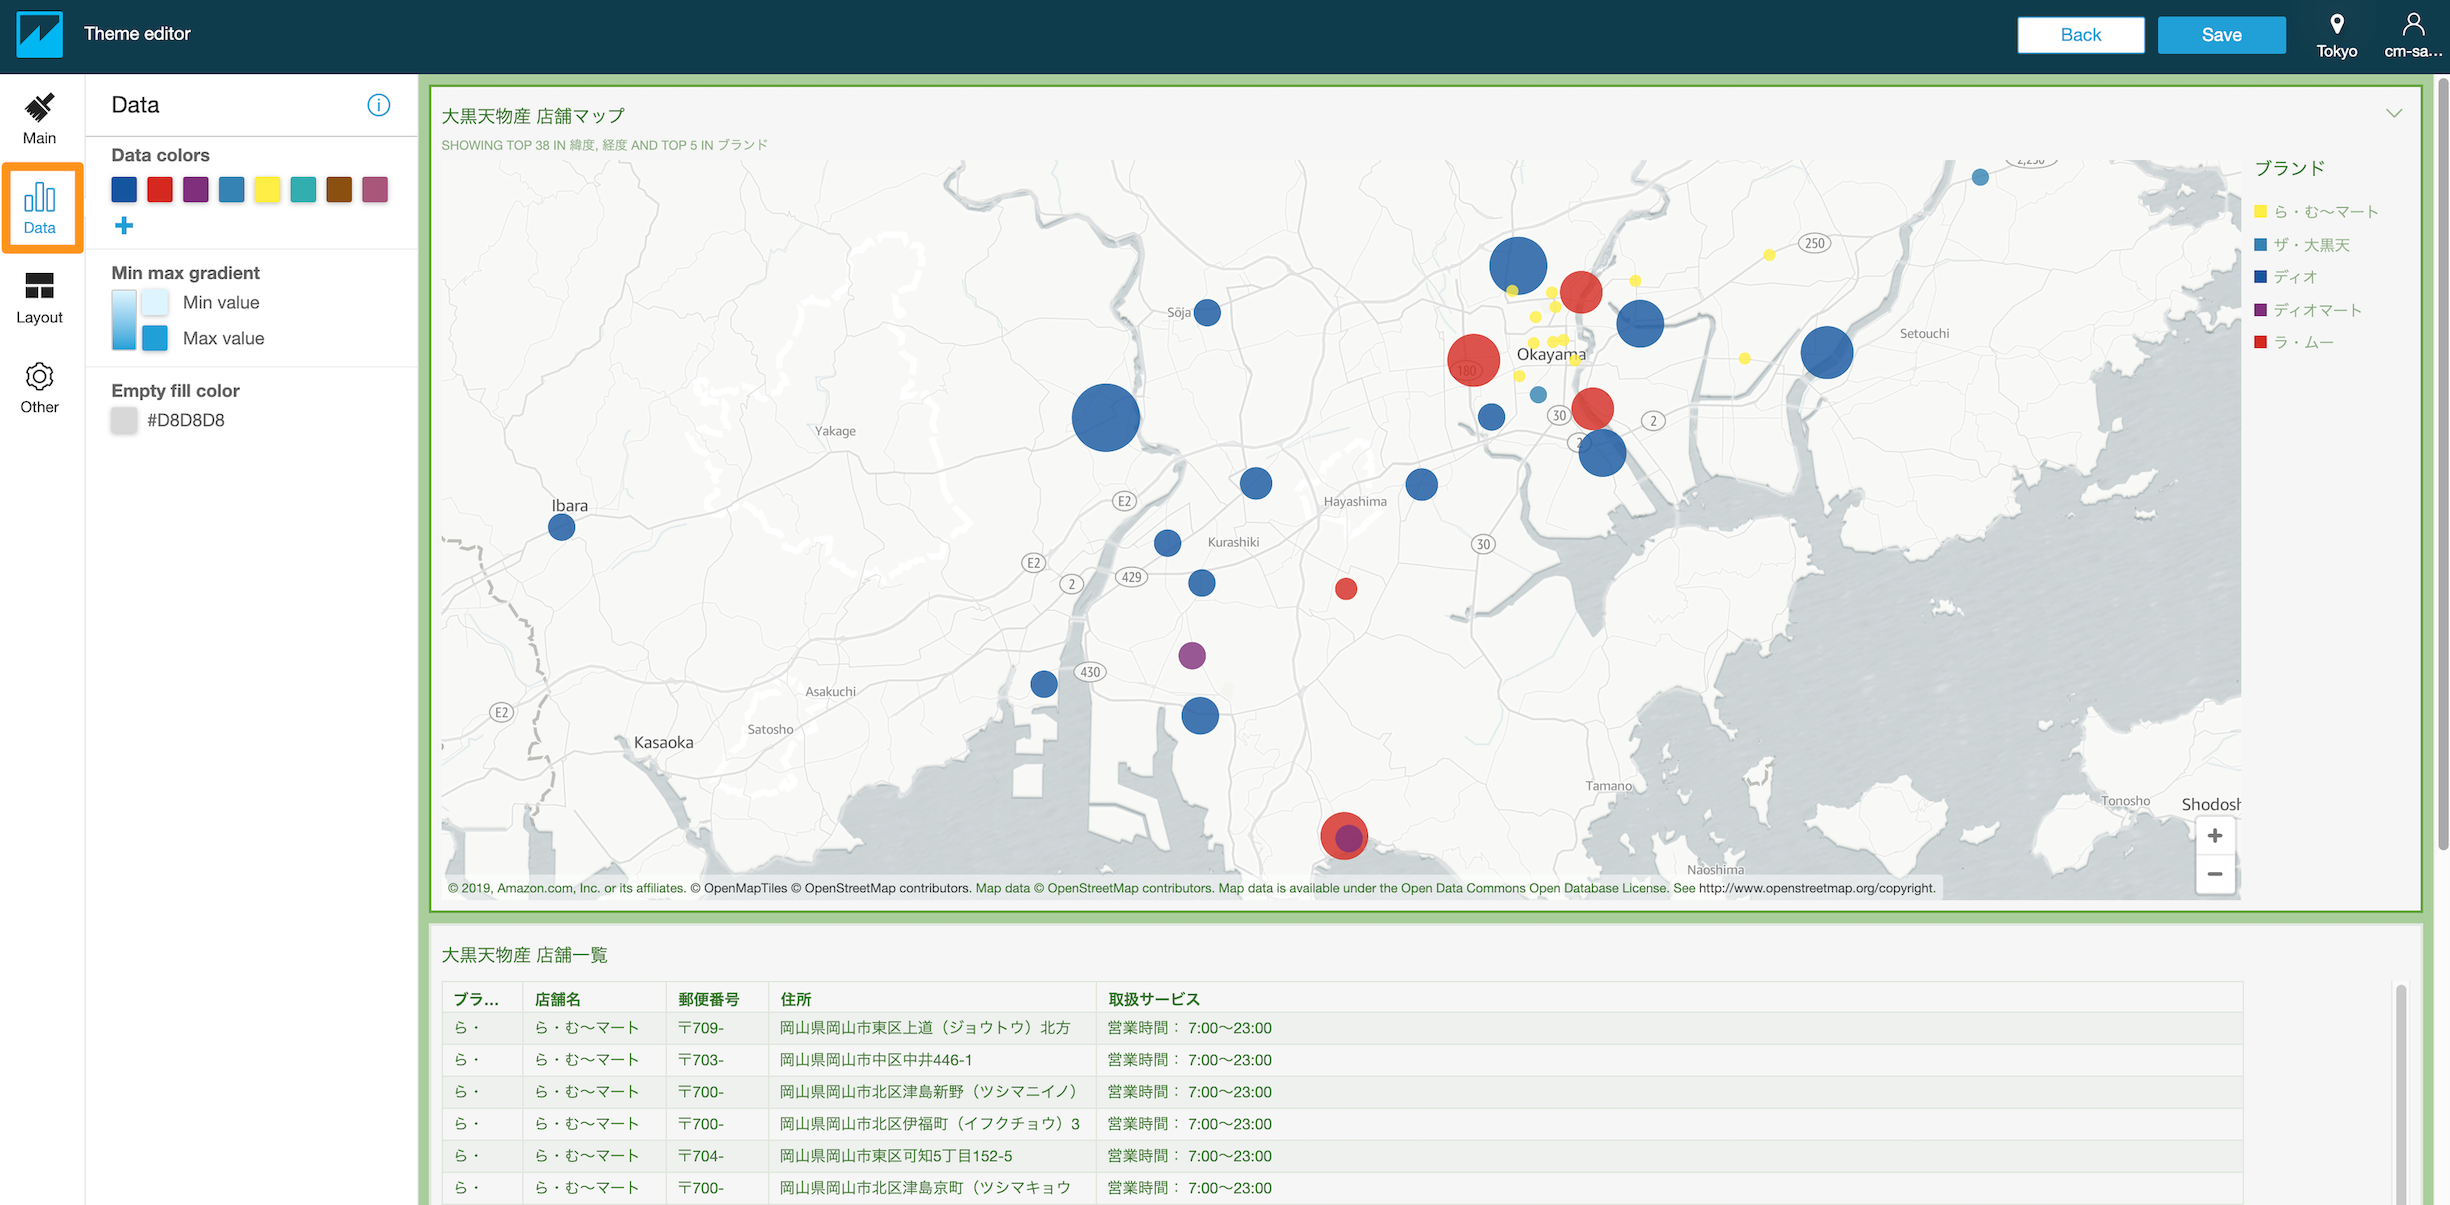Image resolution: width=2450 pixels, height=1205 pixels.
Task: Change the Empty fill color swatch
Action: 124,420
